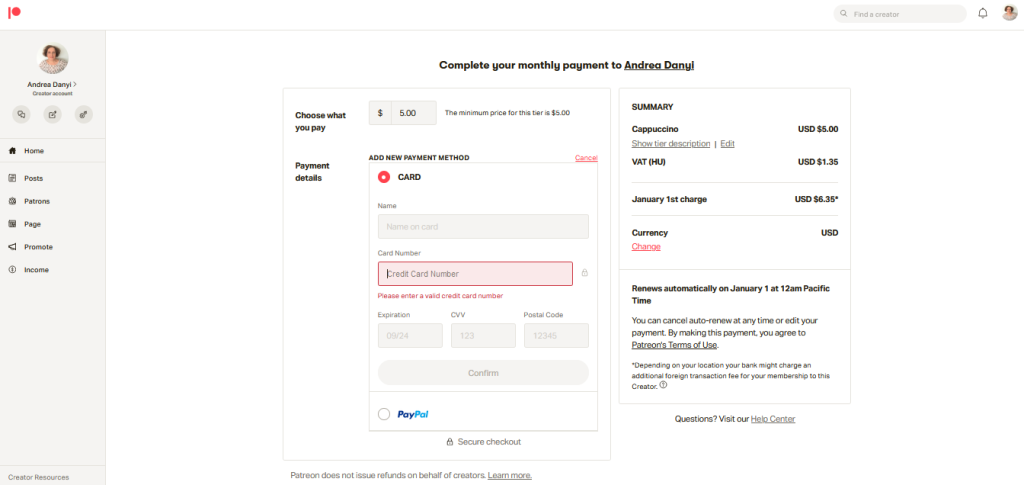
Task: Click the 'USD $6.35*' total amount
Action: click(x=816, y=199)
